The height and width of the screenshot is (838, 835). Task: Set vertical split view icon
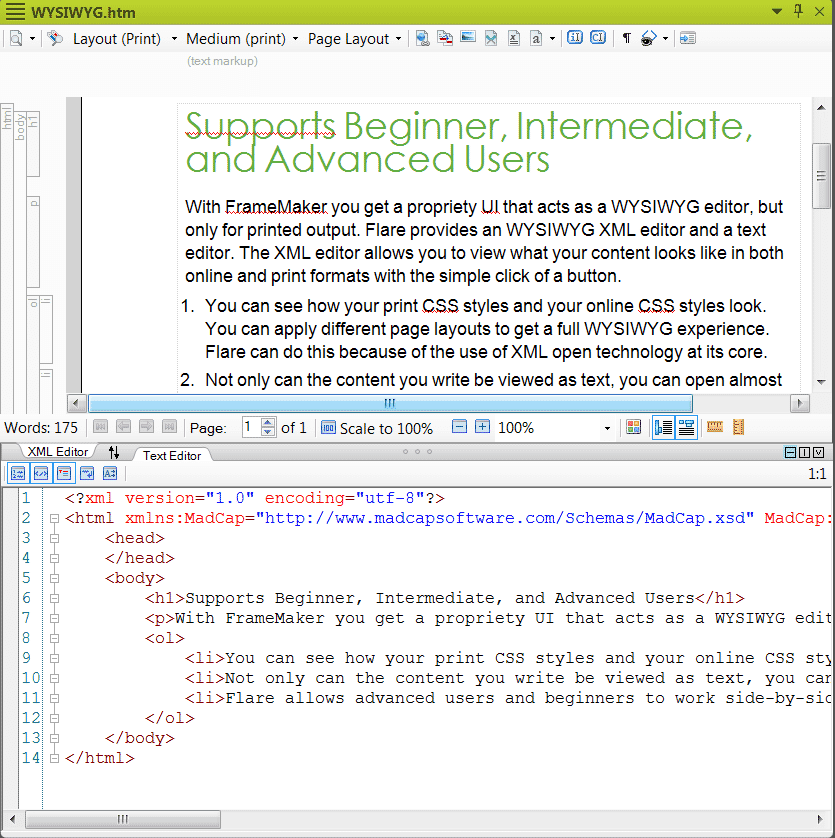(x=804, y=453)
